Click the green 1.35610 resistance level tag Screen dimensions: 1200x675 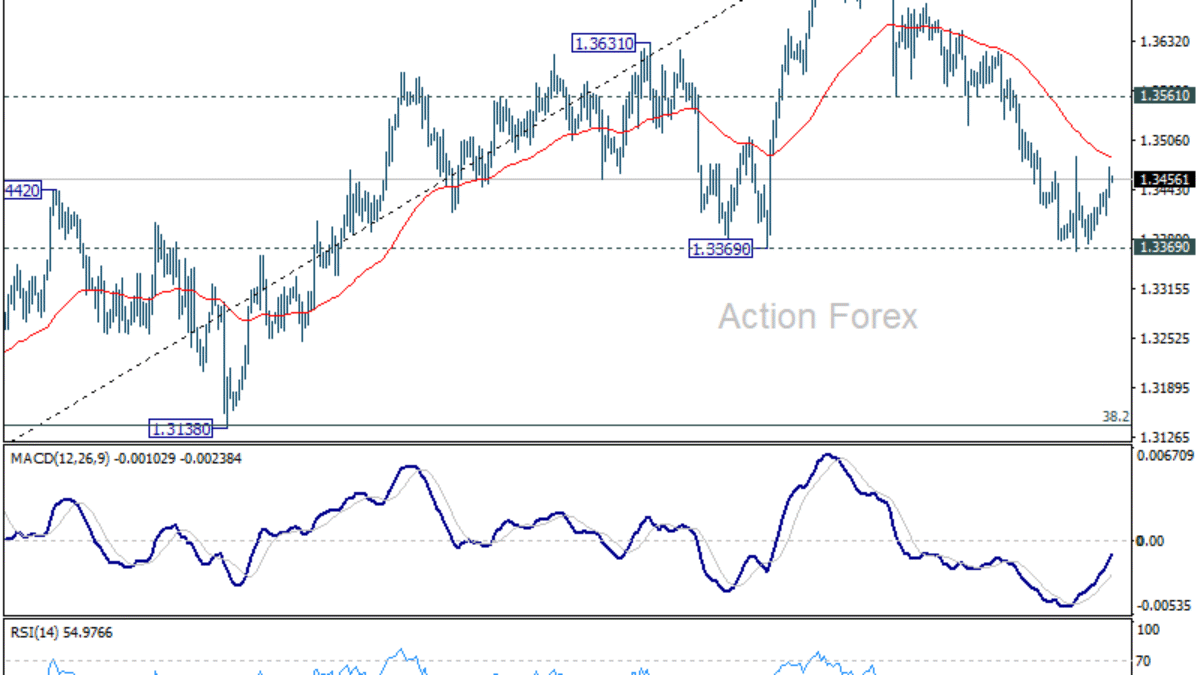pos(1163,97)
